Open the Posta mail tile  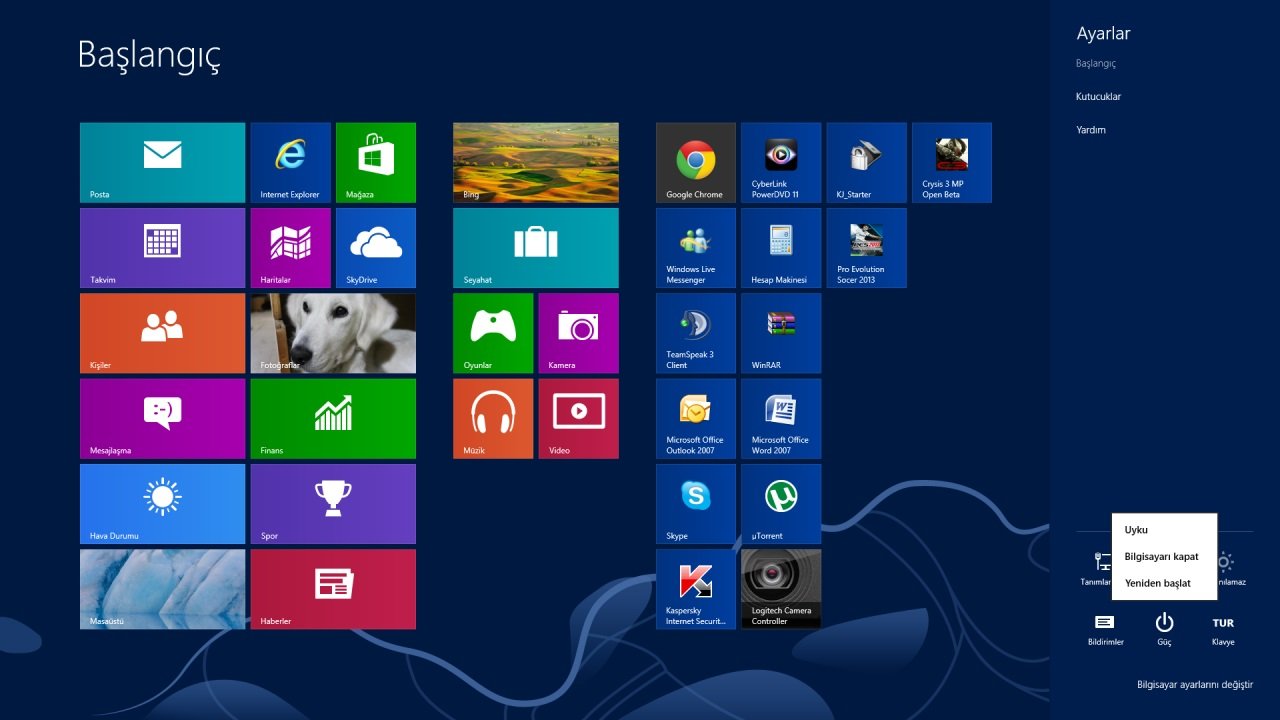pyautogui.click(x=162, y=163)
